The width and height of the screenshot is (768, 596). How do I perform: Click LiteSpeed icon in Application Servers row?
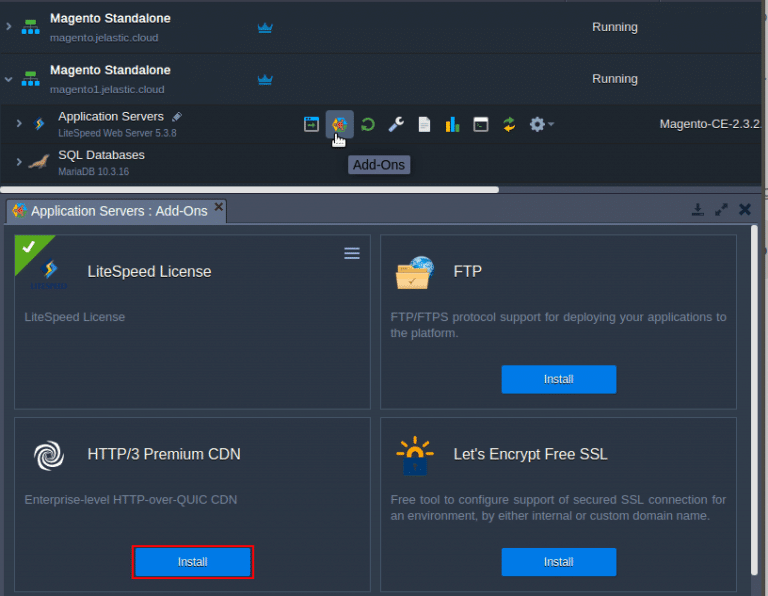tap(39, 124)
